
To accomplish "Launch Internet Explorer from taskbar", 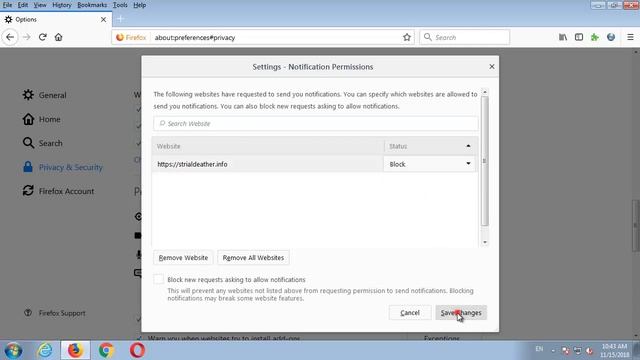I will 45,350.
